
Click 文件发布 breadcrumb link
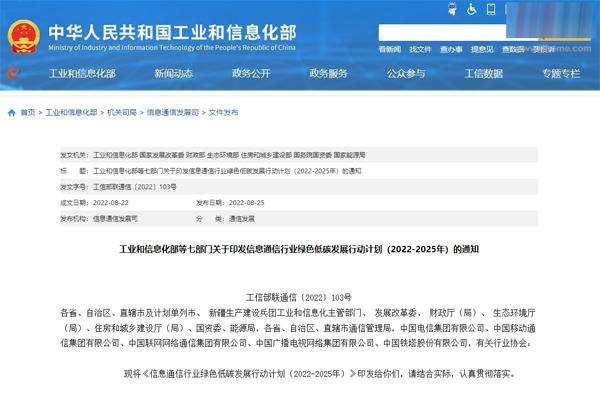(223, 113)
